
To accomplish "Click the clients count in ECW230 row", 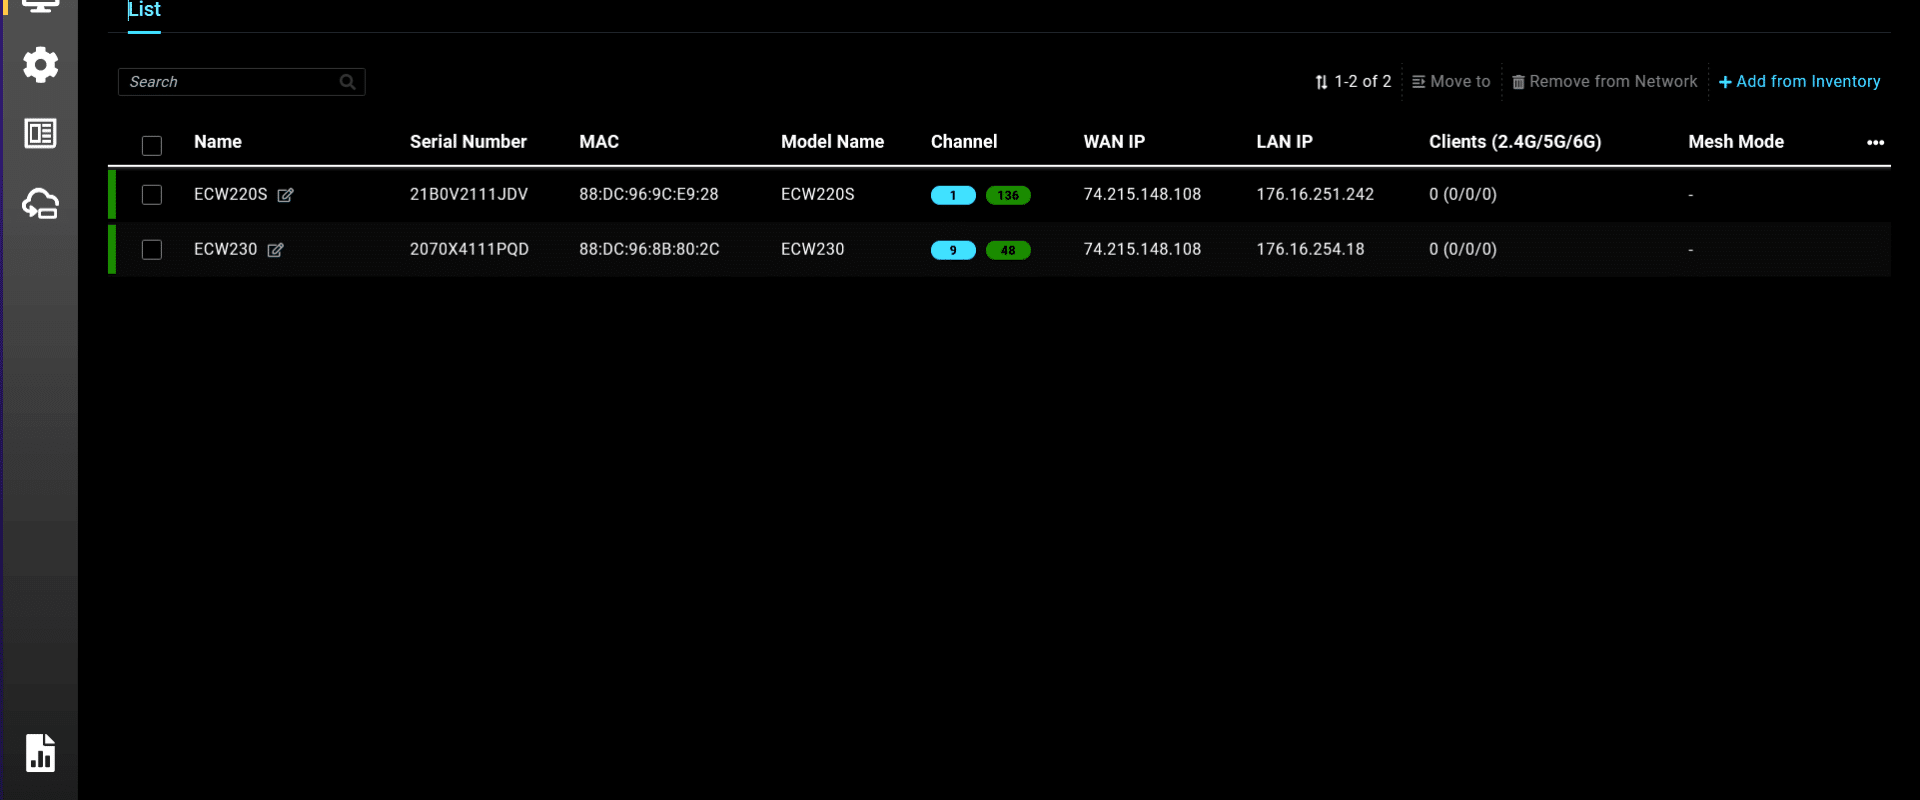I will coord(1463,250).
